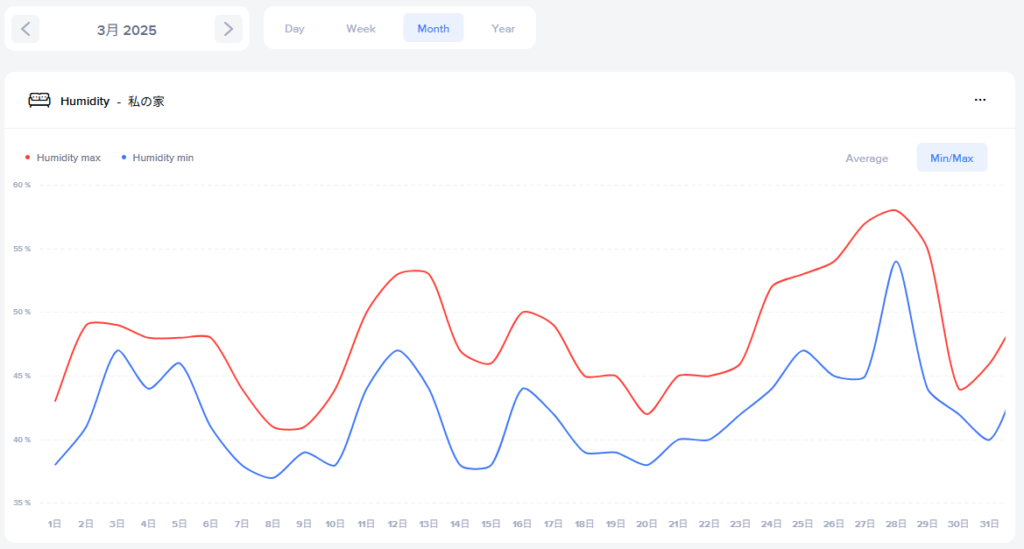
Task: Click the sofa room icon beside Humidity
Action: coord(39,100)
